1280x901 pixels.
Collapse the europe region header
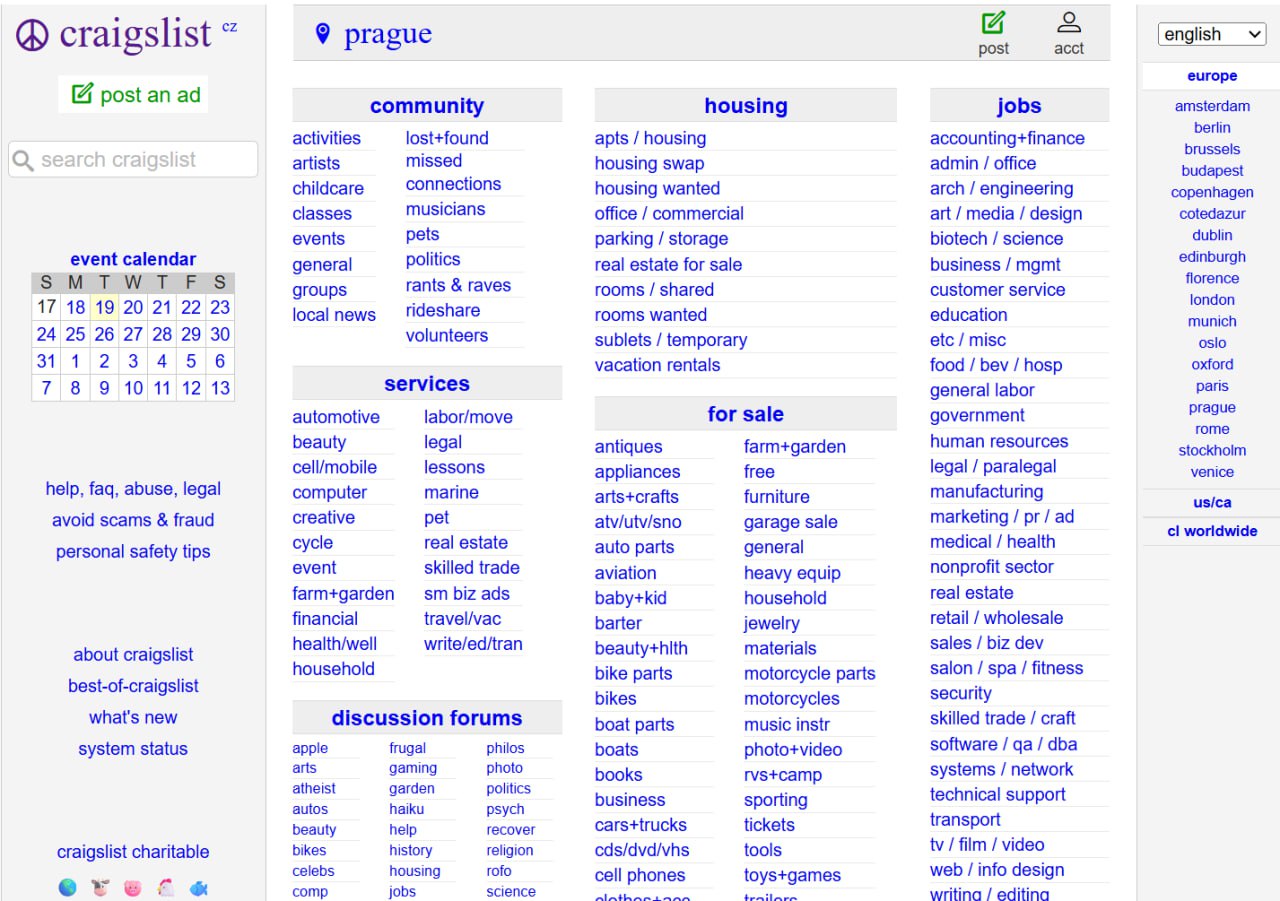[x=1212, y=76]
